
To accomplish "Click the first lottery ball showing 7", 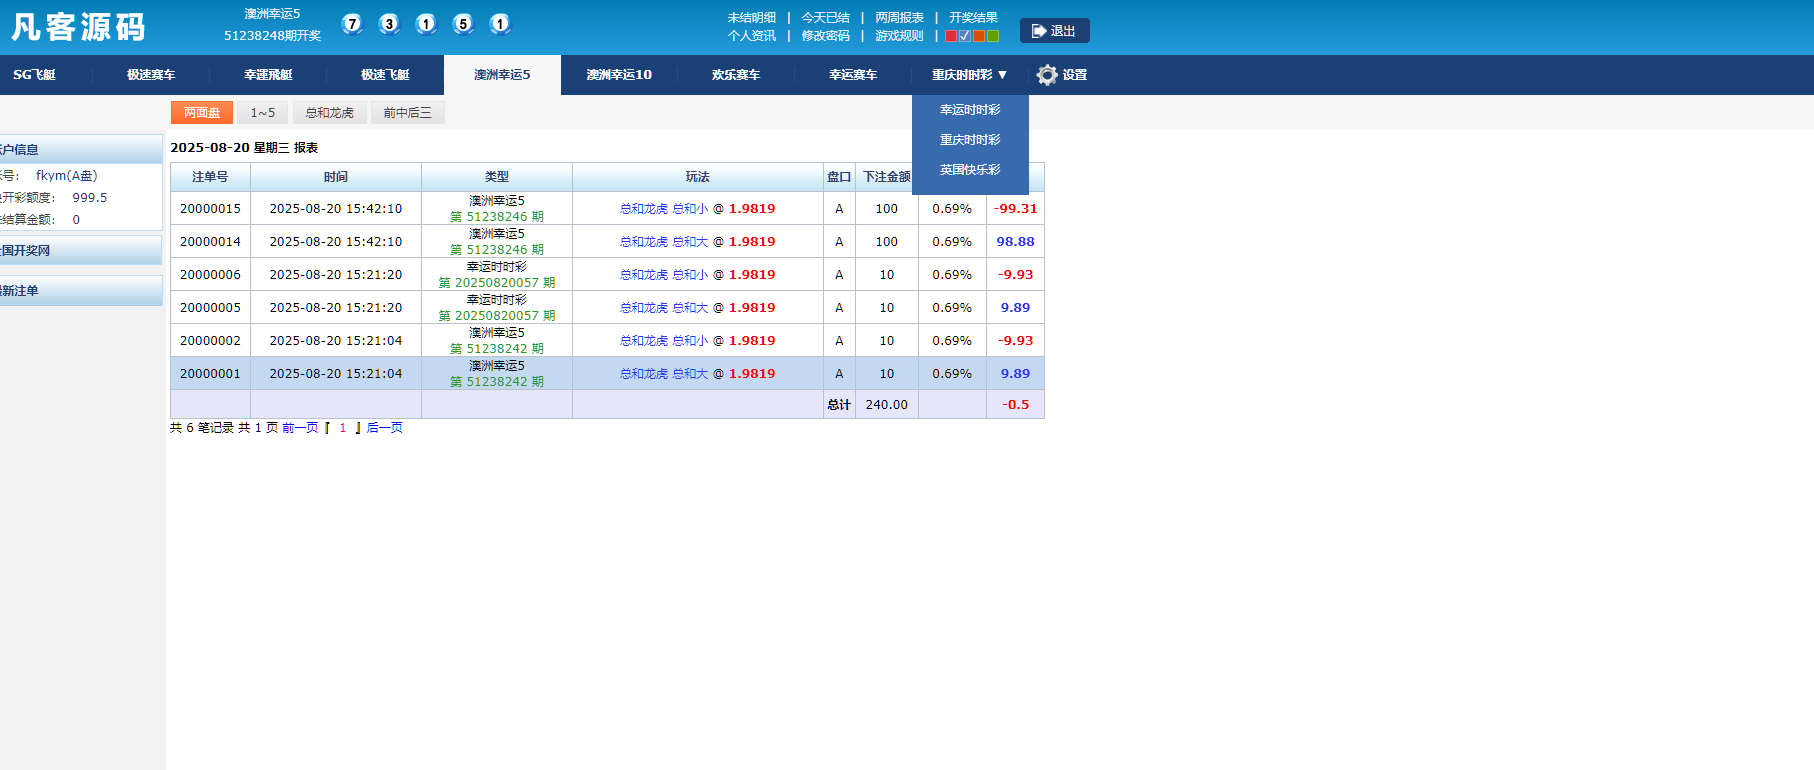I will tap(352, 24).
